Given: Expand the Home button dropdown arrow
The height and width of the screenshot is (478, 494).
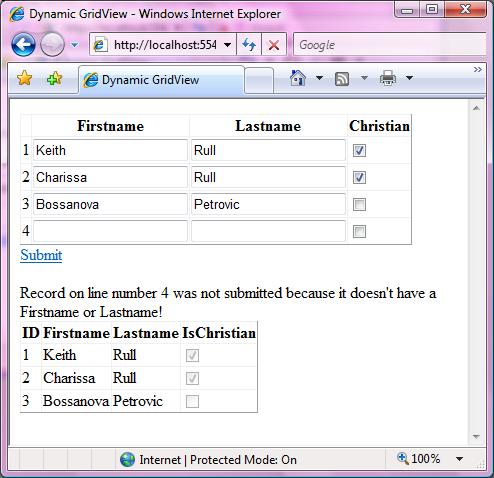Looking at the screenshot, I should [x=319, y=78].
